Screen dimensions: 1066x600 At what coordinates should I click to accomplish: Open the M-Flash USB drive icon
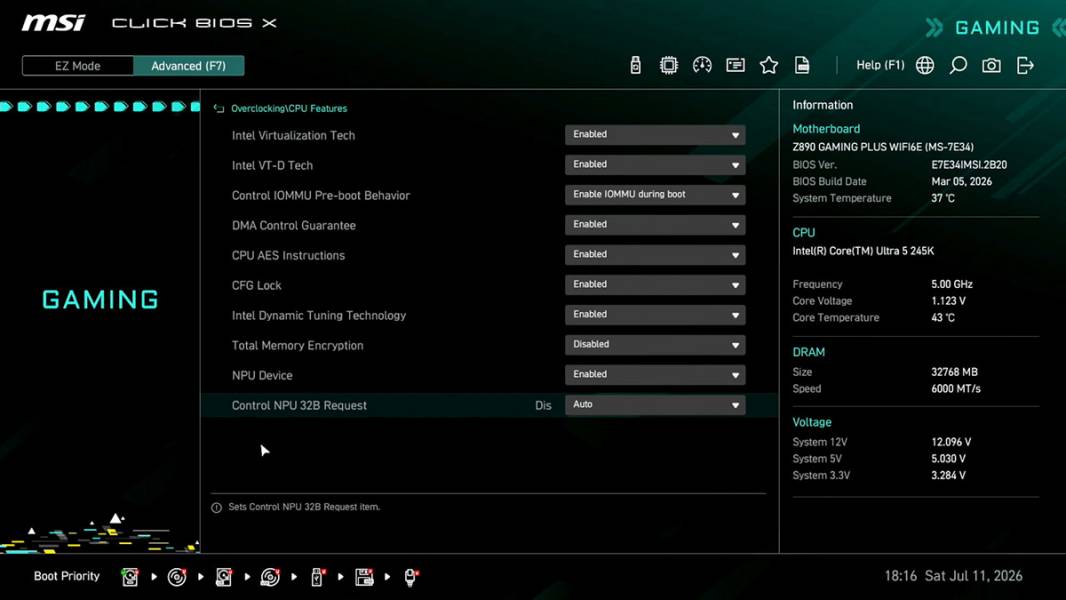(x=635, y=65)
